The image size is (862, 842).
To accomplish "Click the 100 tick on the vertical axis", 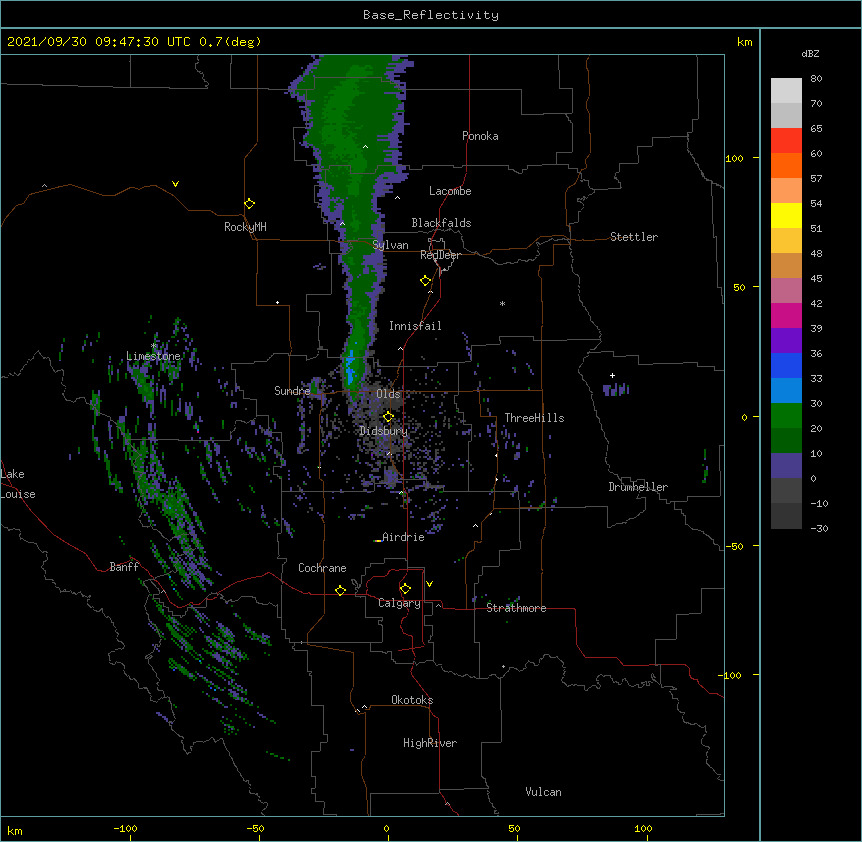I will [x=734, y=158].
